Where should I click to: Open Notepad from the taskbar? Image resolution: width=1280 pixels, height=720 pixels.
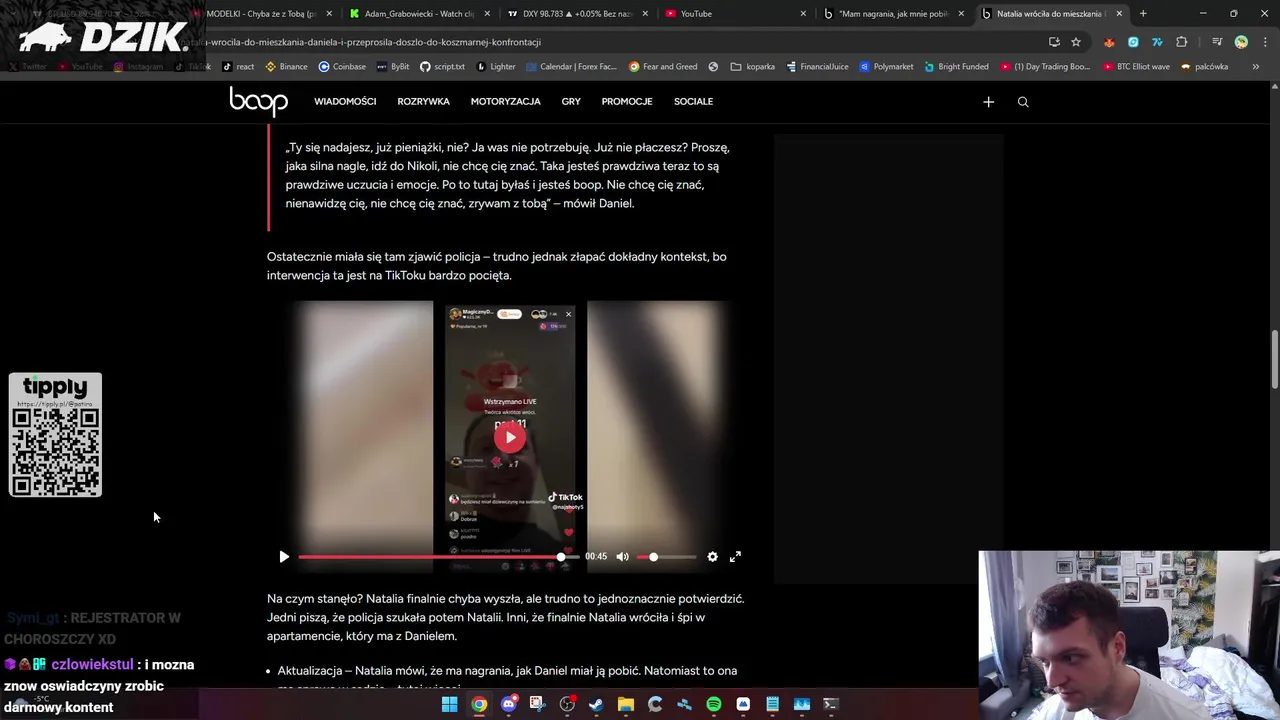point(772,704)
